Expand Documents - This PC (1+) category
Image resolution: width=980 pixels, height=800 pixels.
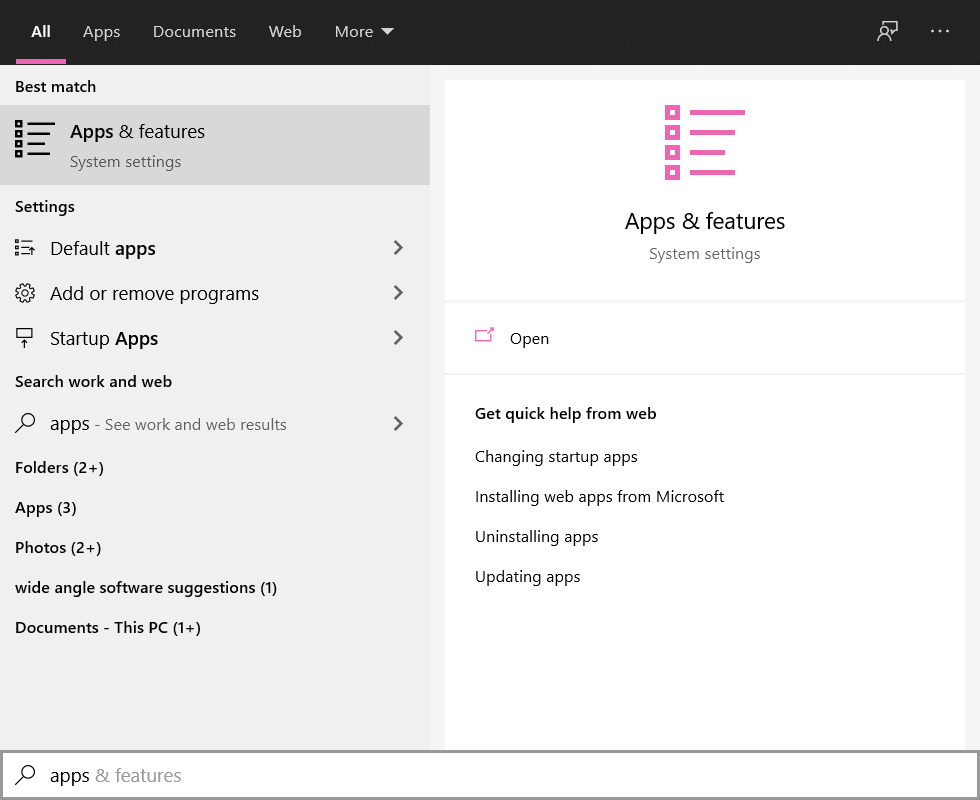[x=108, y=628]
